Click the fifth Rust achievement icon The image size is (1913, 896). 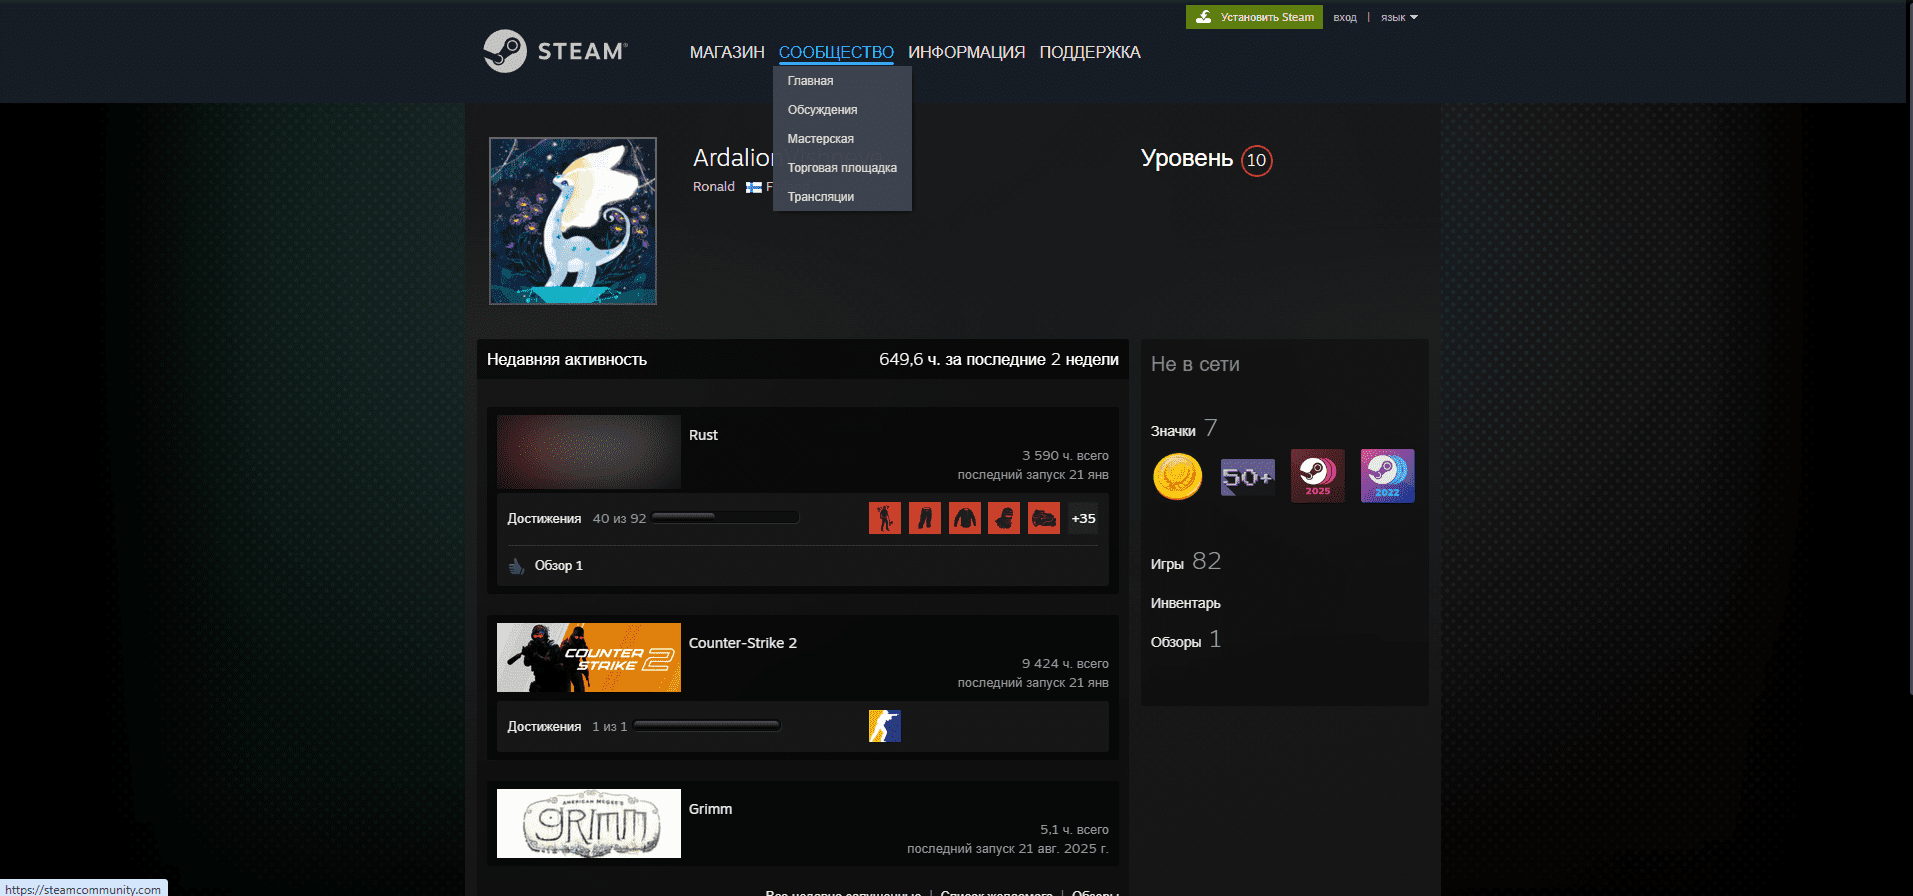1044,518
